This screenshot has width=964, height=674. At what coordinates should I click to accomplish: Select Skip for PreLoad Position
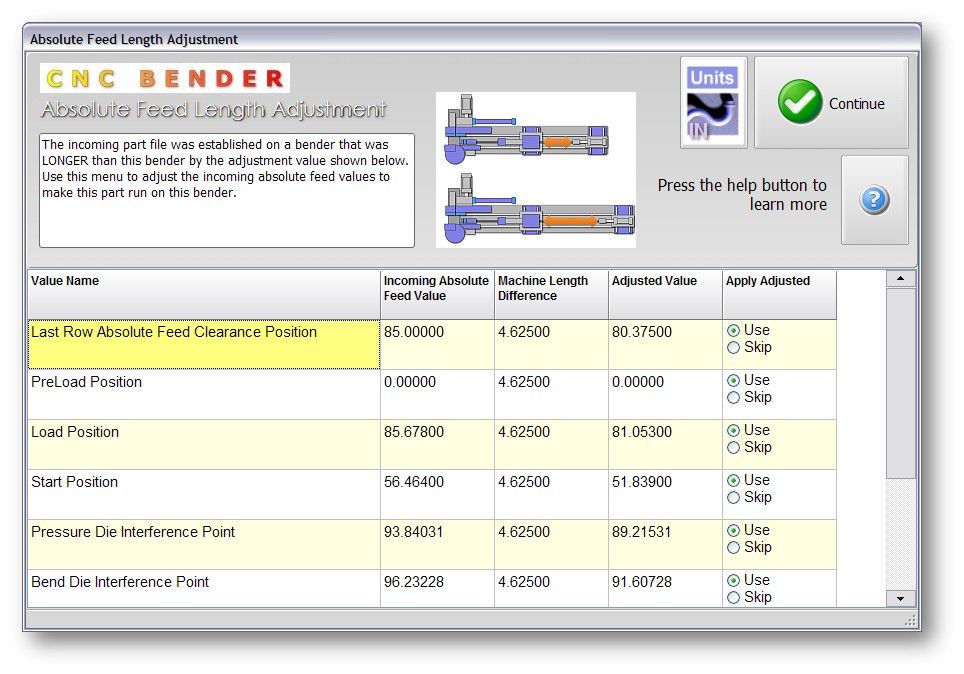[734, 398]
